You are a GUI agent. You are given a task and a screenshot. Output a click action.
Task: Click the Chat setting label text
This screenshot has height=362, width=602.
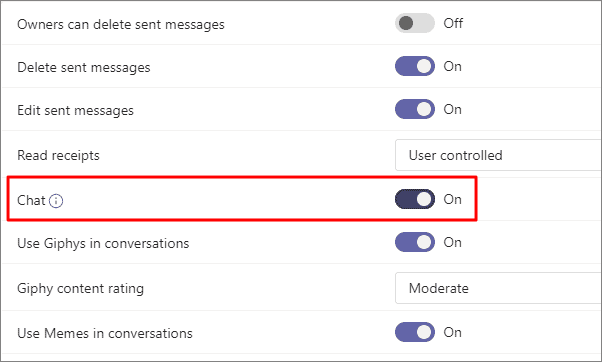(31, 200)
